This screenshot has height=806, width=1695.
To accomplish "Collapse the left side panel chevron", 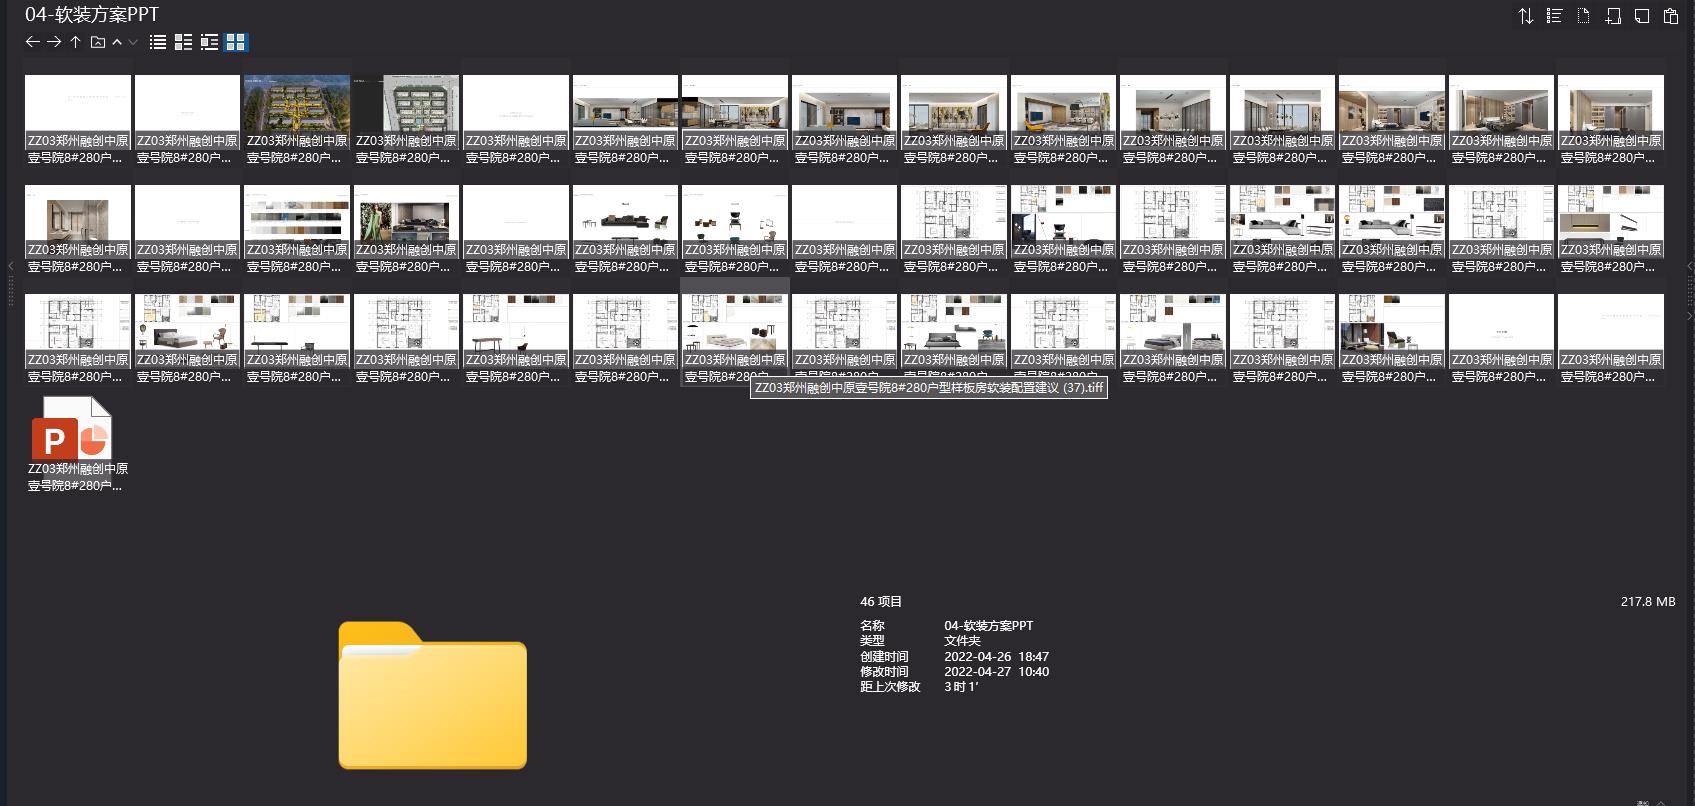I will click(10, 266).
